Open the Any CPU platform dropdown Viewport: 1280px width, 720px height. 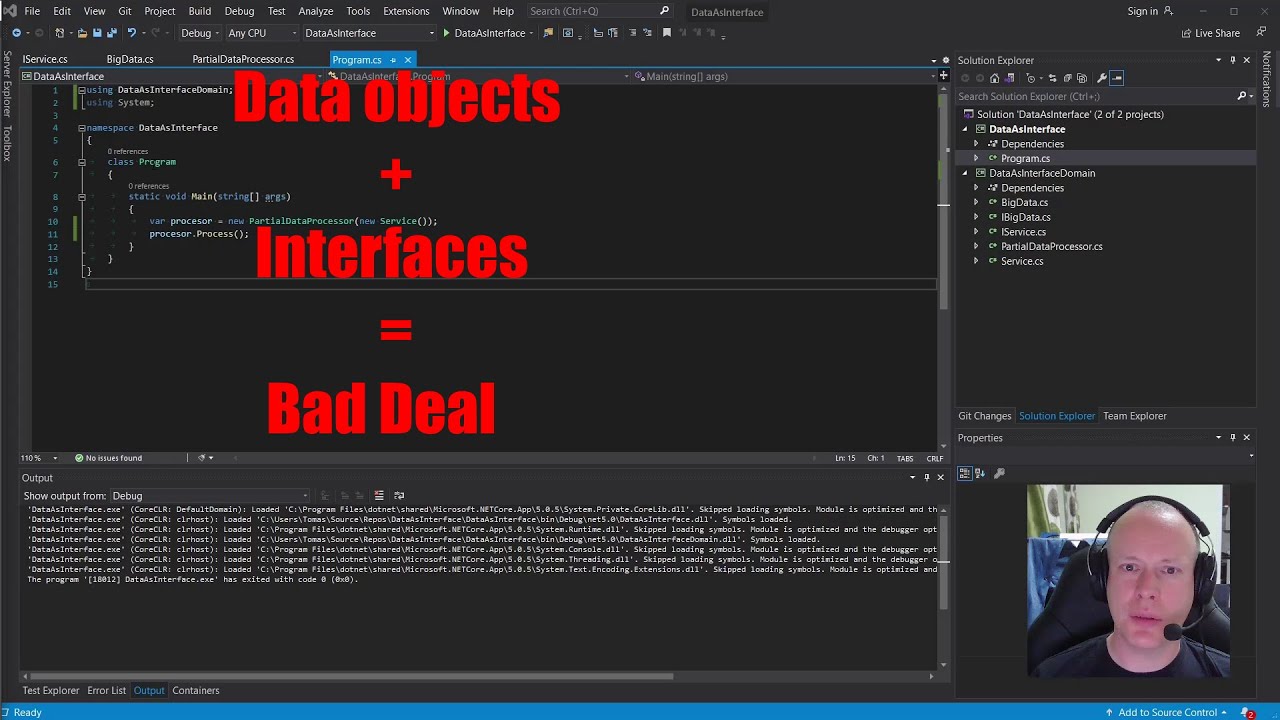(x=261, y=33)
